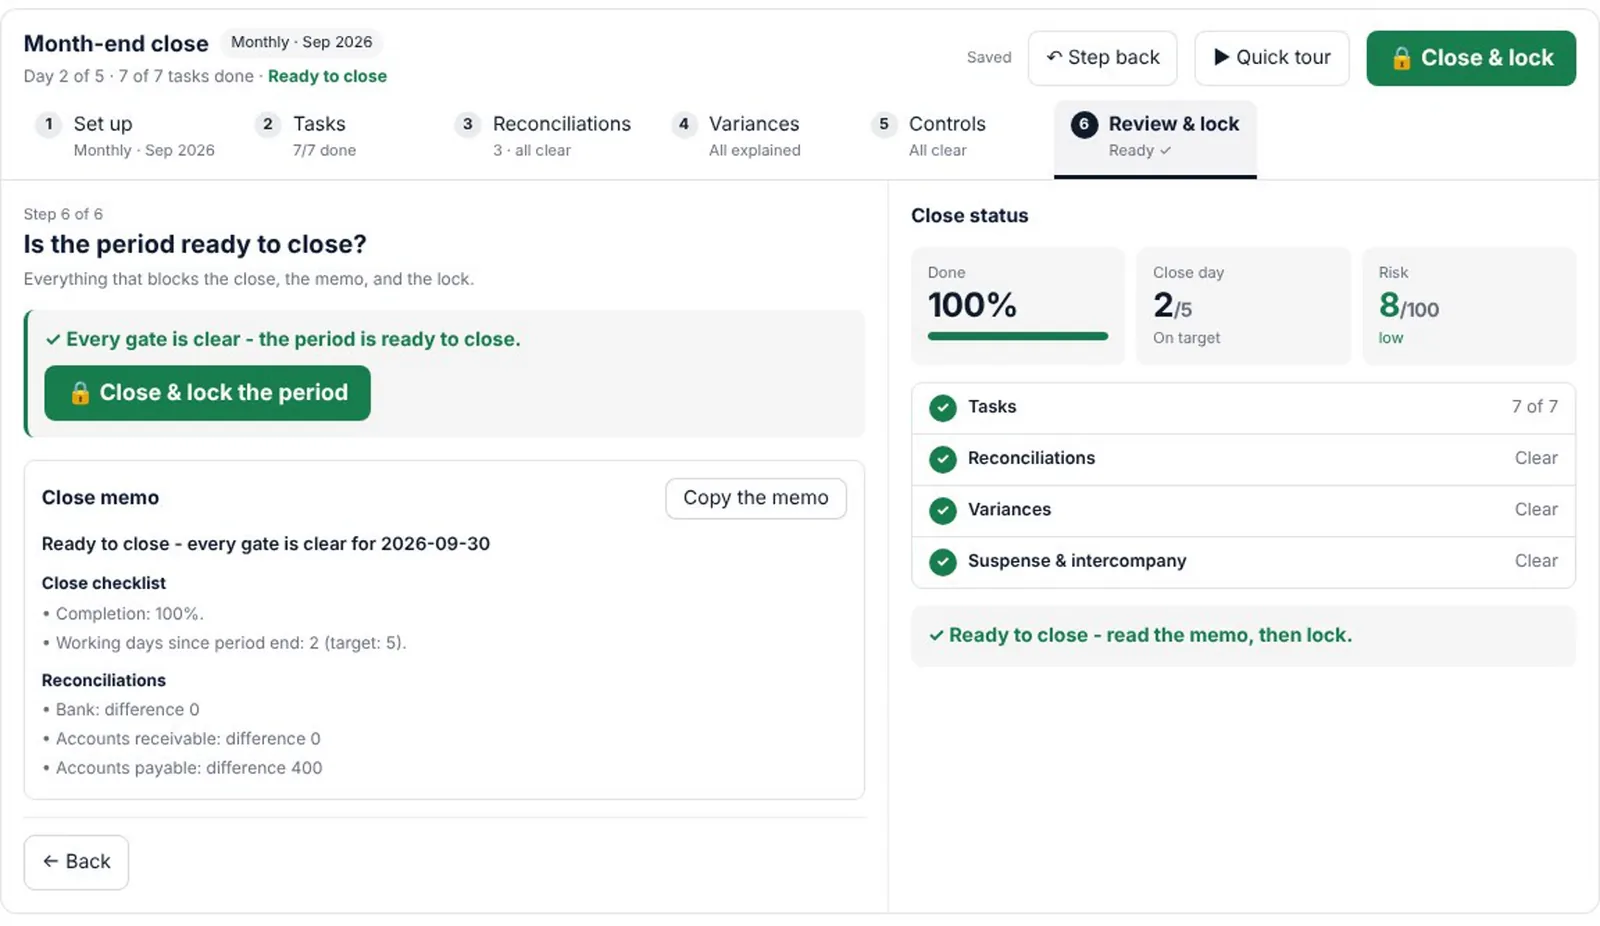
Task: Go Back to the previous step
Action: point(76,862)
